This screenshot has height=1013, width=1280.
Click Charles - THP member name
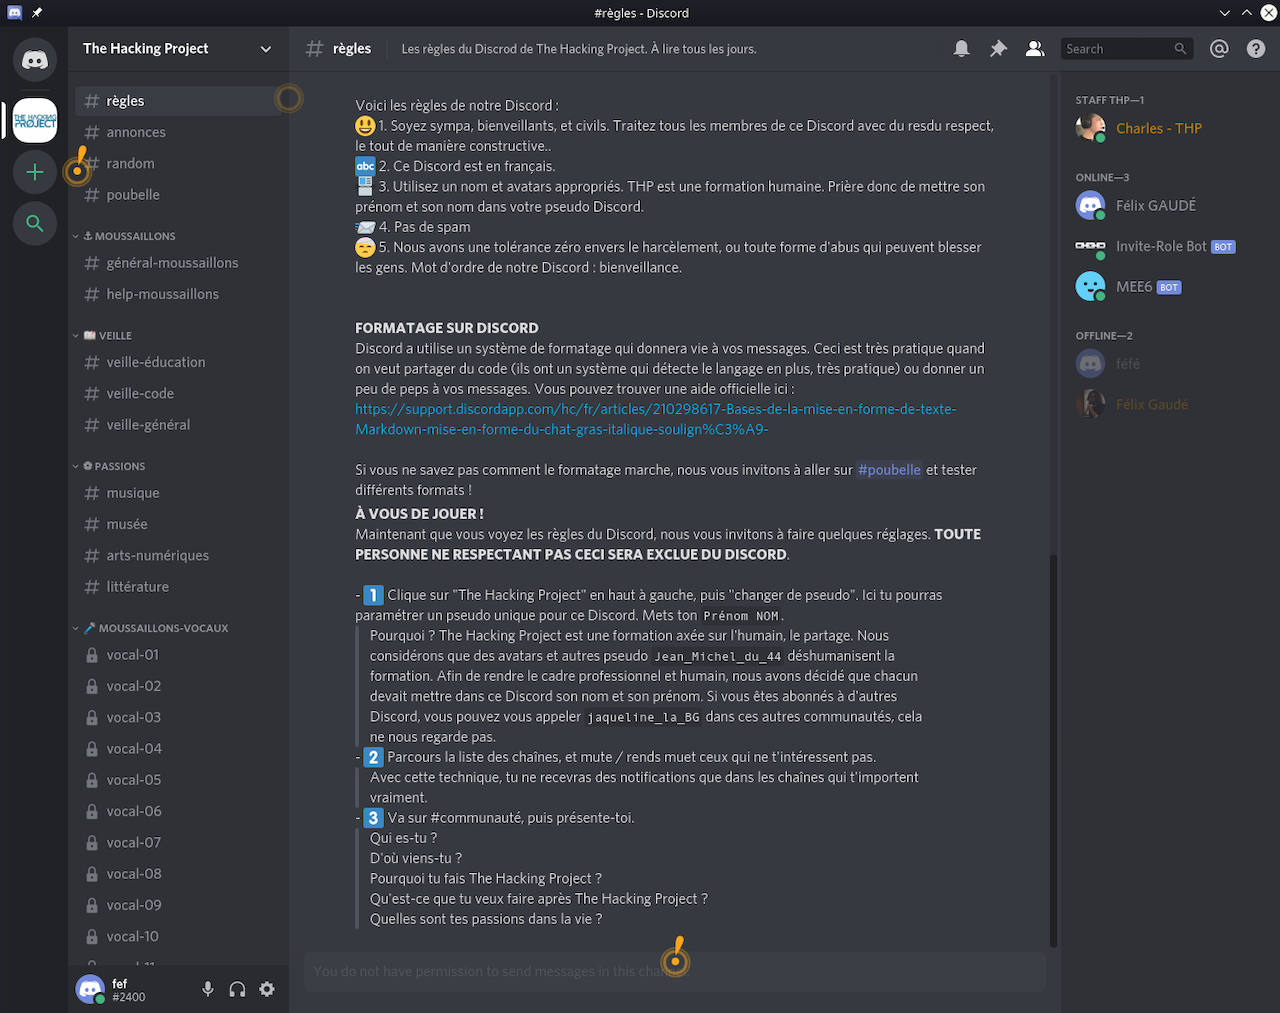click(1159, 128)
